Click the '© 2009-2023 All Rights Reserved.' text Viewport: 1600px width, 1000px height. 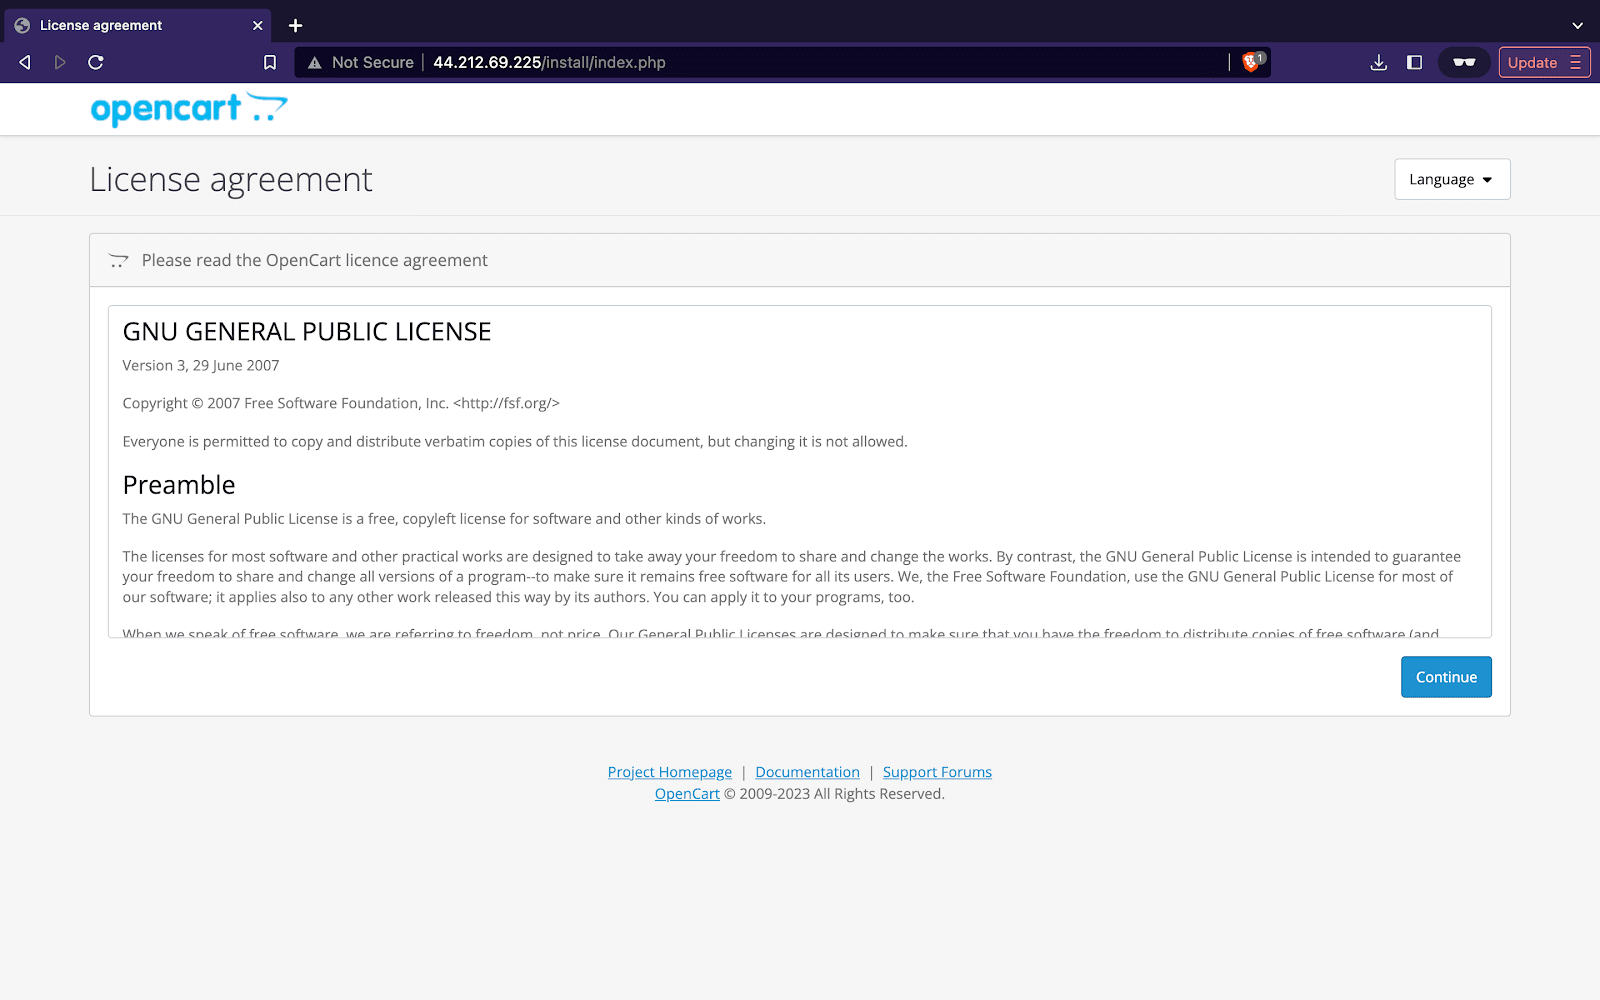click(834, 794)
